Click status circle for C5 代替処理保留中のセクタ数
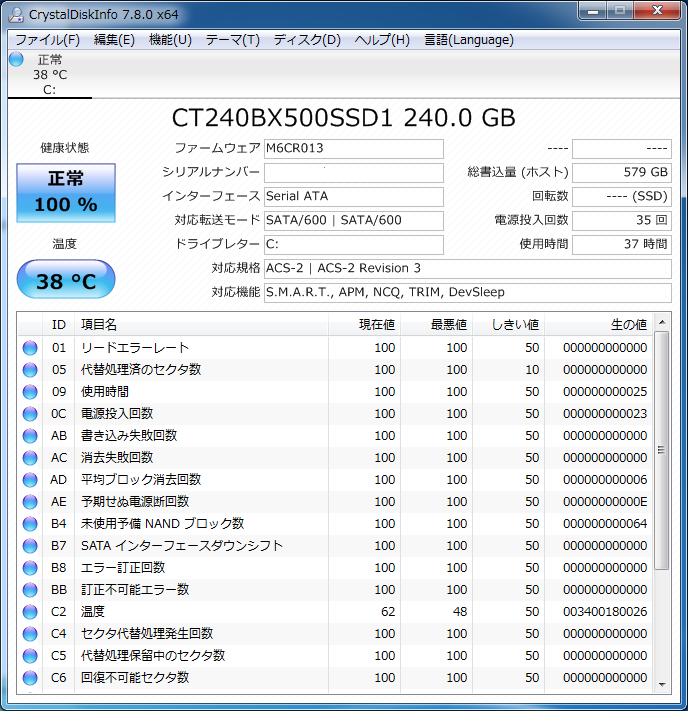Screen dimensions: 688x711 30,656
